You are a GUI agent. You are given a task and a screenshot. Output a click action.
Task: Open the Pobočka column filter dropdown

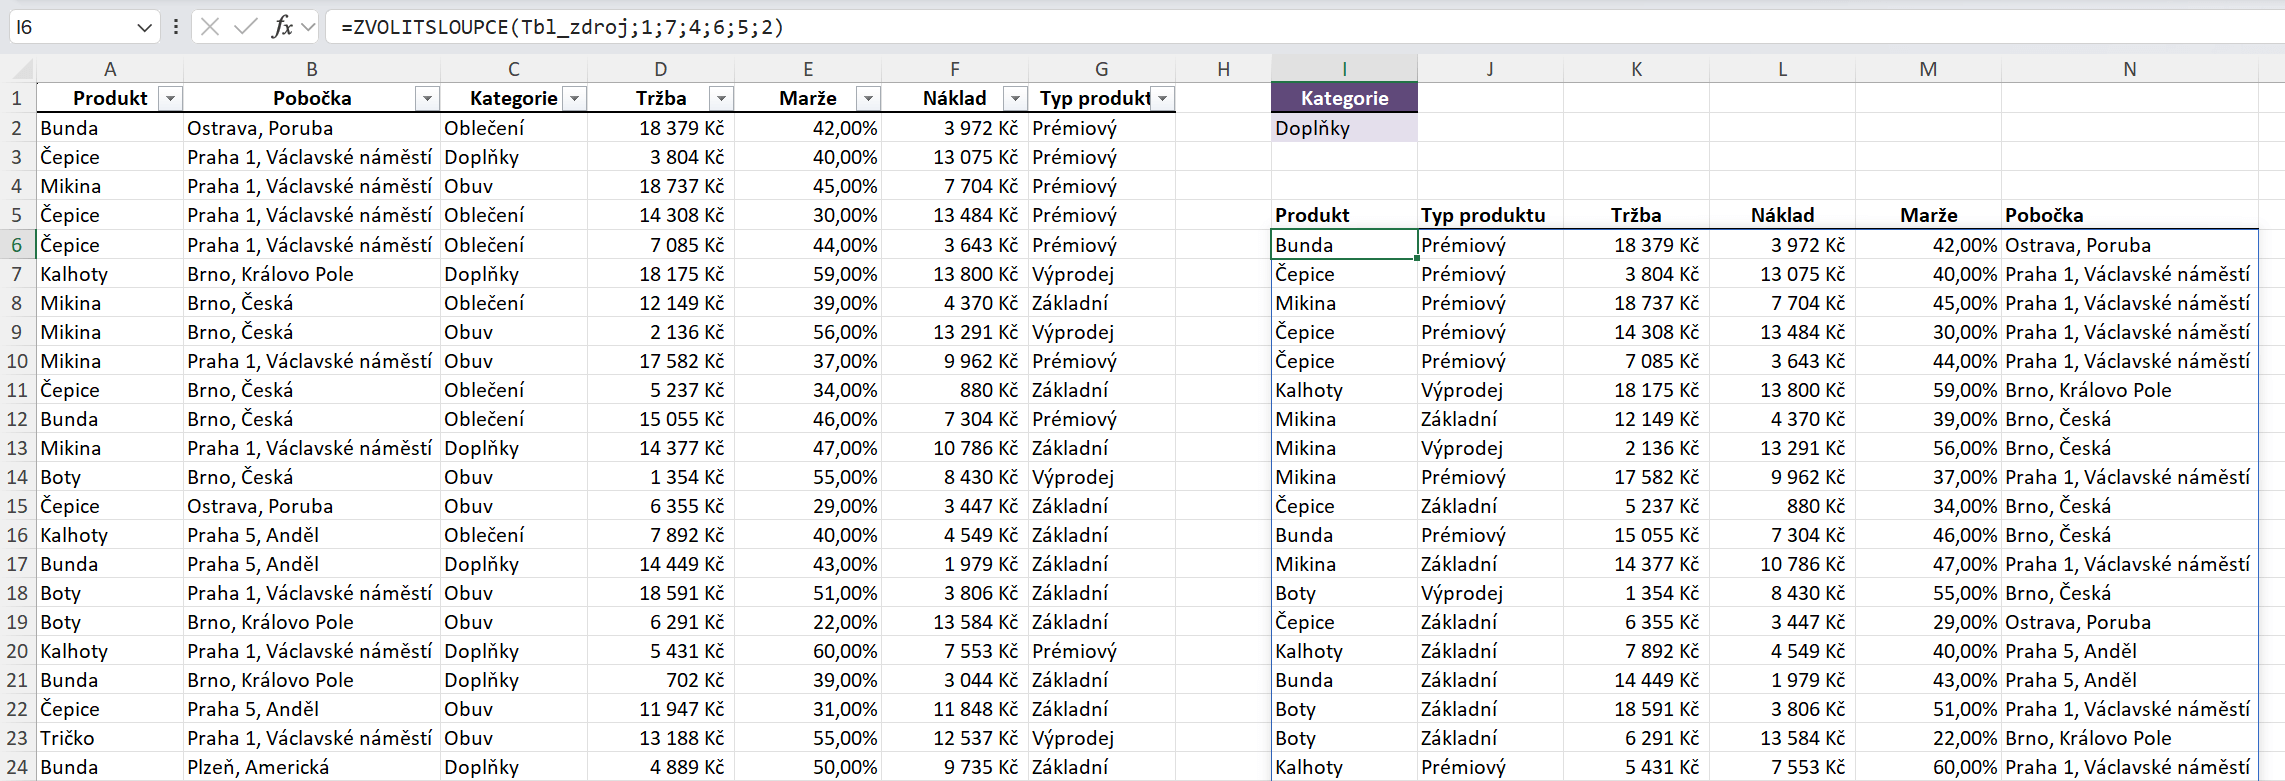point(427,98)
